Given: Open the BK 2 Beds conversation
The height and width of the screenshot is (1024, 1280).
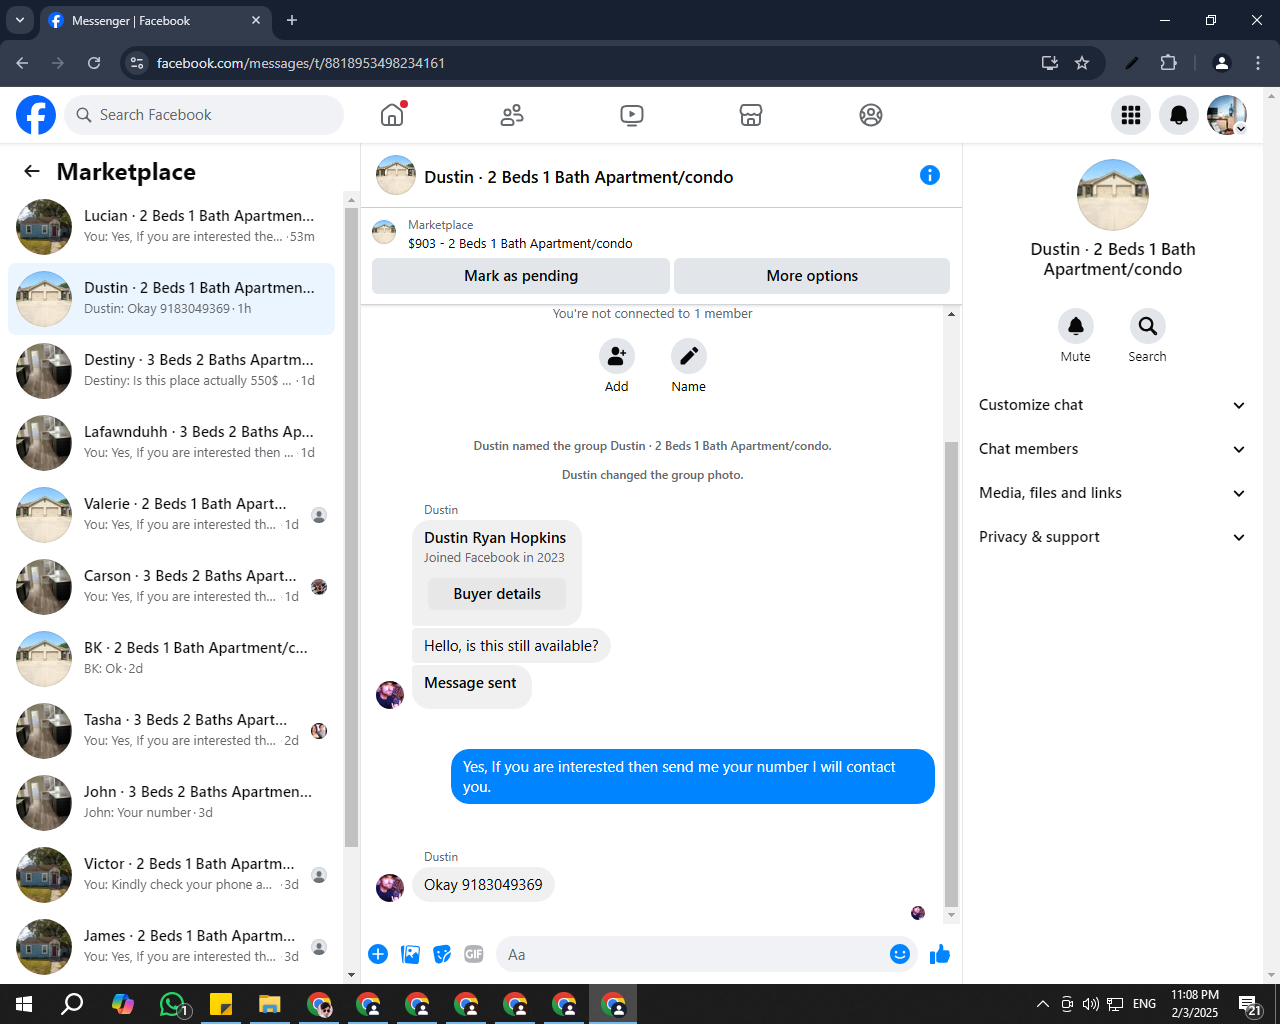Looking at the screenshot, I should tap(171, 659).
